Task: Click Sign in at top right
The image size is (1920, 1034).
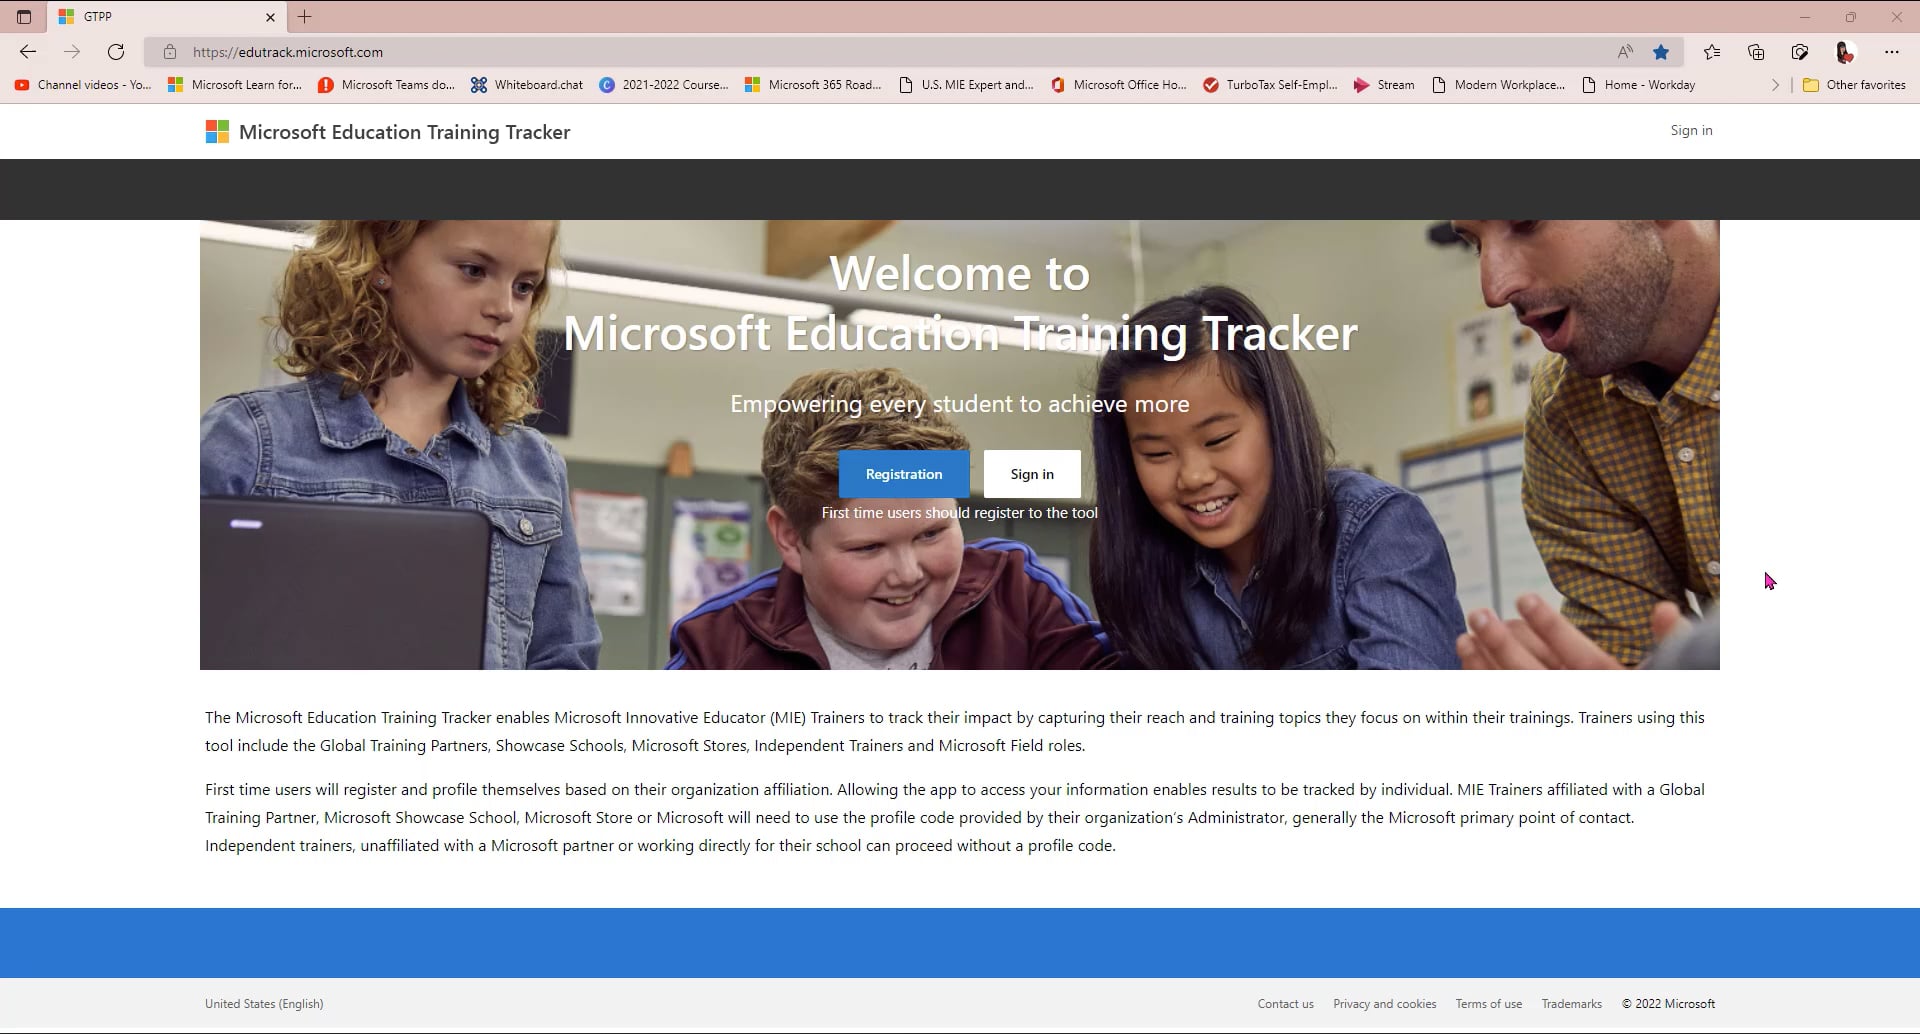Action: pyautogui.click(x=1690, y=130)
